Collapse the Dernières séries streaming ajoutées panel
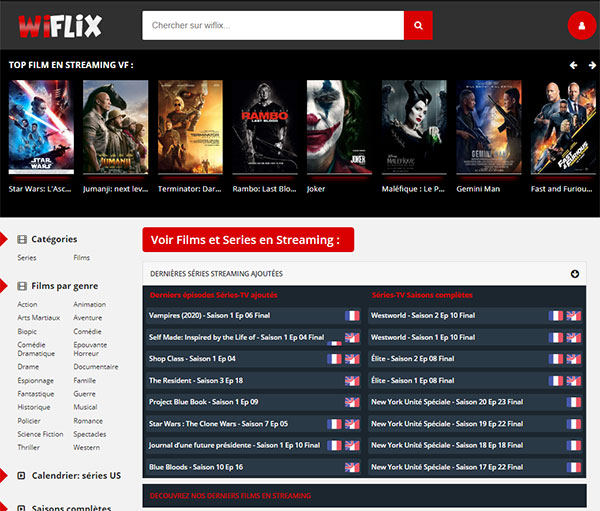 [575, 274]
